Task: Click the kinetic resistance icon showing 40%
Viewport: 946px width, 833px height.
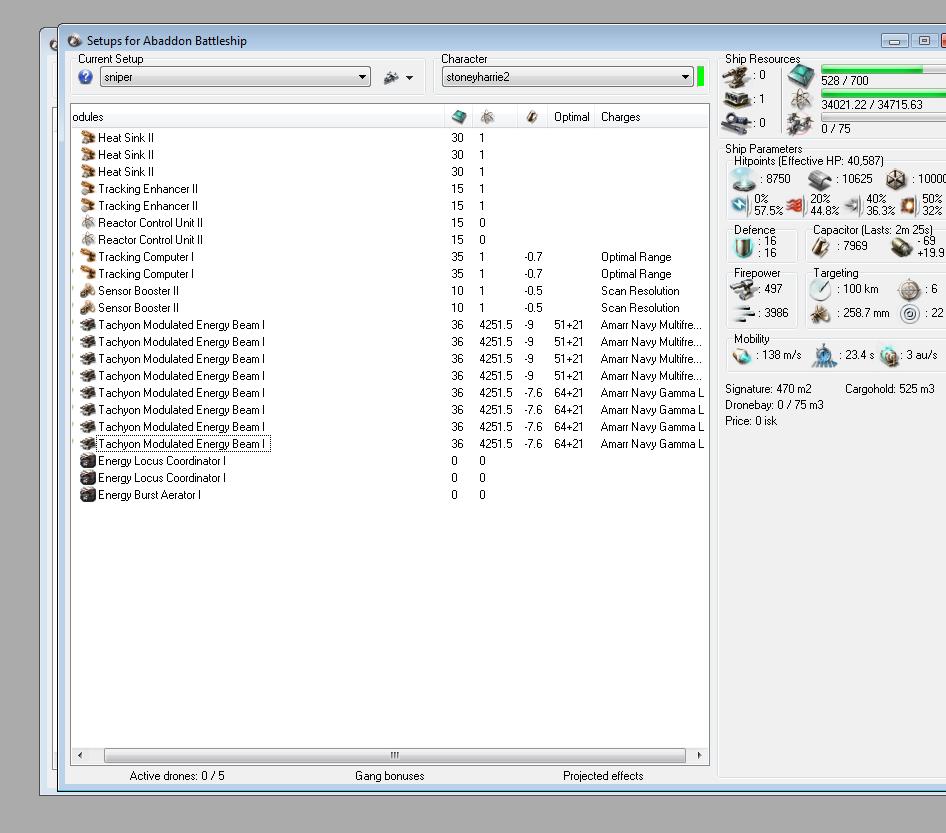Action: pos(852,205)
